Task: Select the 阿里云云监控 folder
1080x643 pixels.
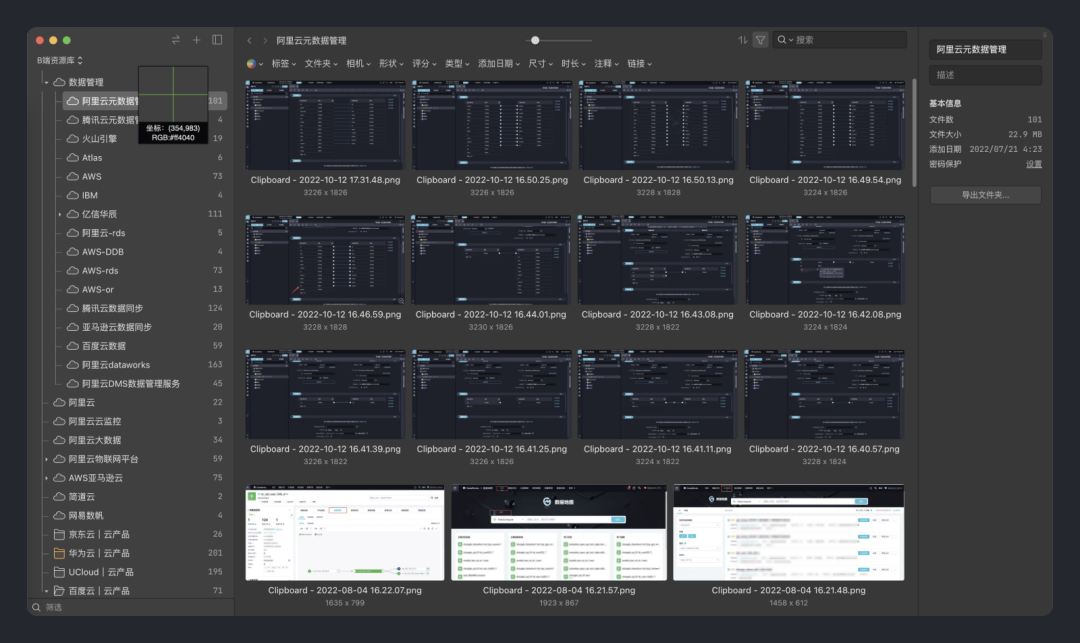Action: [136, 421]
